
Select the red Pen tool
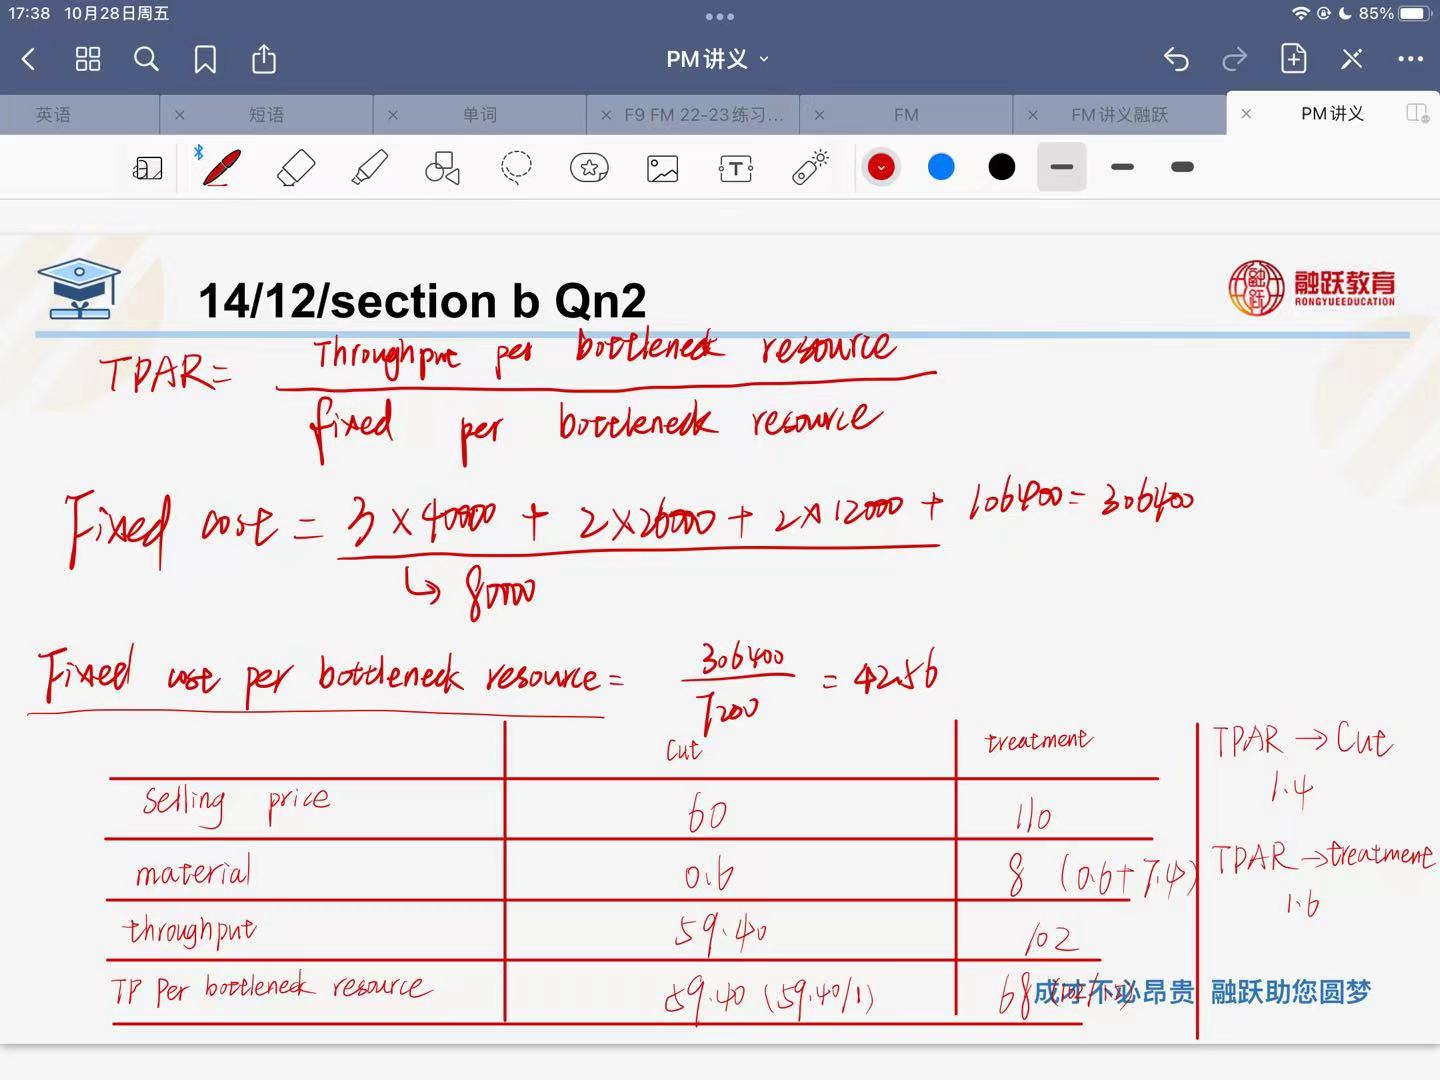pyautogui.click(x=221, y=168)
